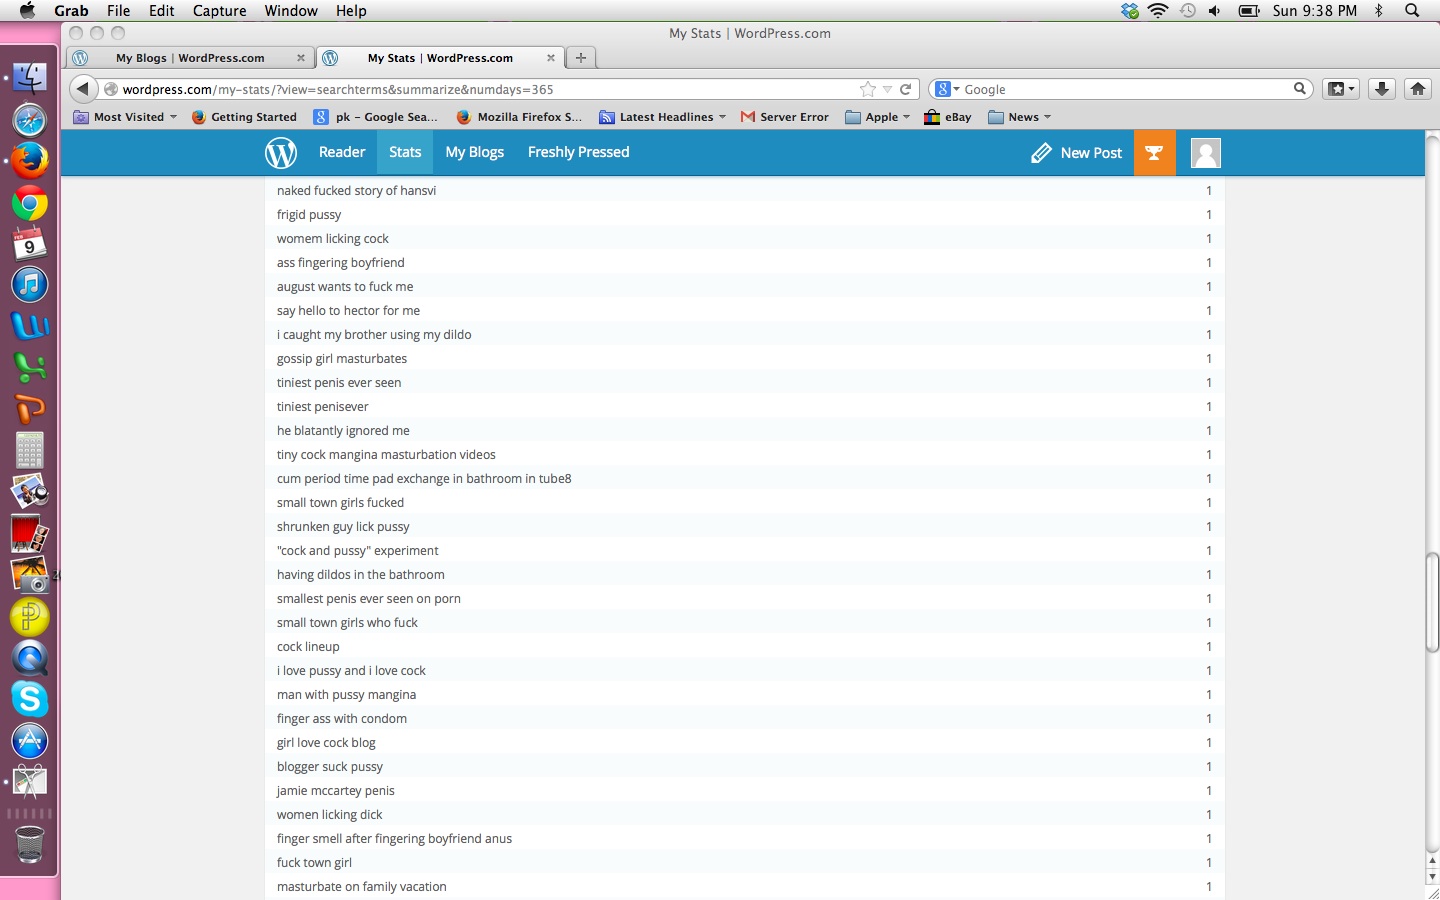Bookmark this page with the star icon

867,89
